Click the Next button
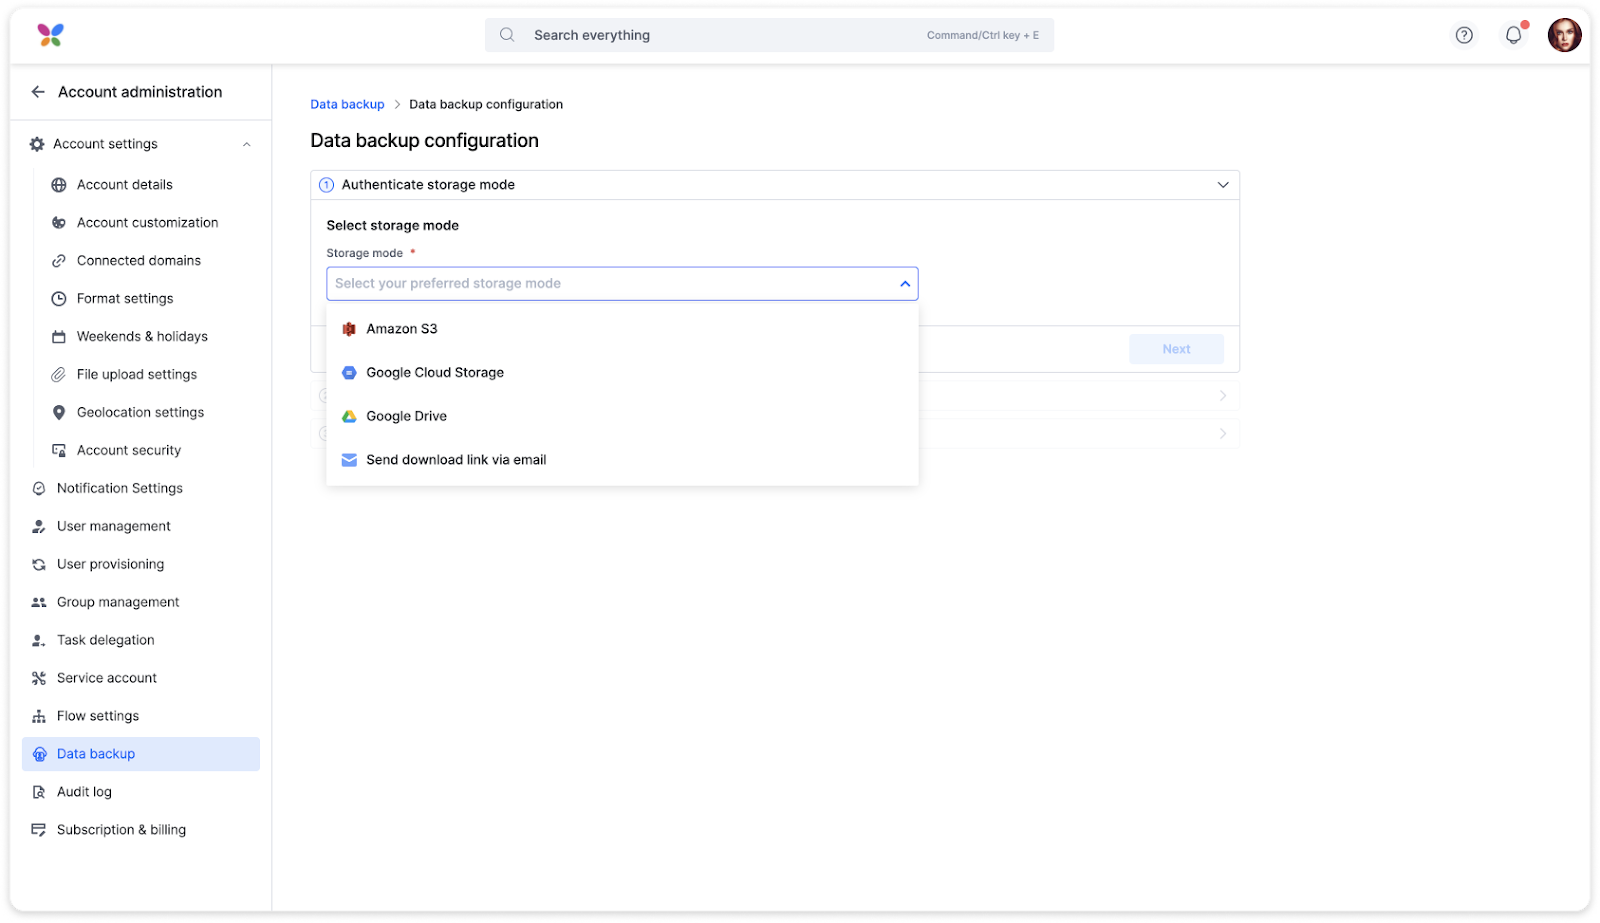 coord(1176,349)
